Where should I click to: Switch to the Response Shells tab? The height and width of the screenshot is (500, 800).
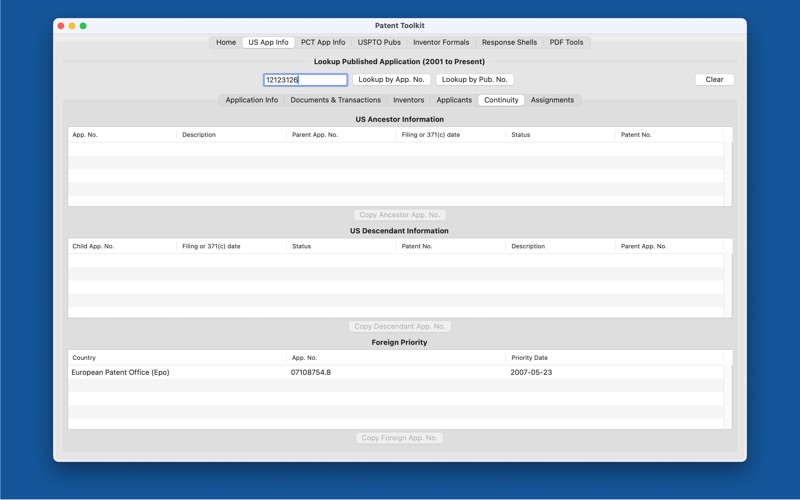[509, 42]
